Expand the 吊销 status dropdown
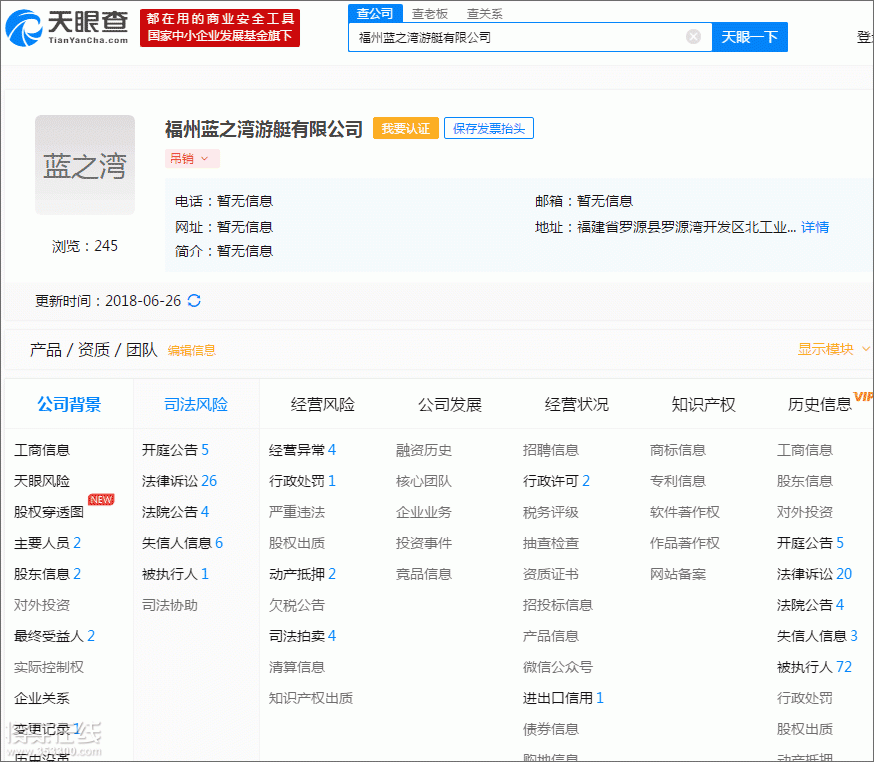This screenshot has width=874, height=762. pyautogui.click(x=192, y=158)
